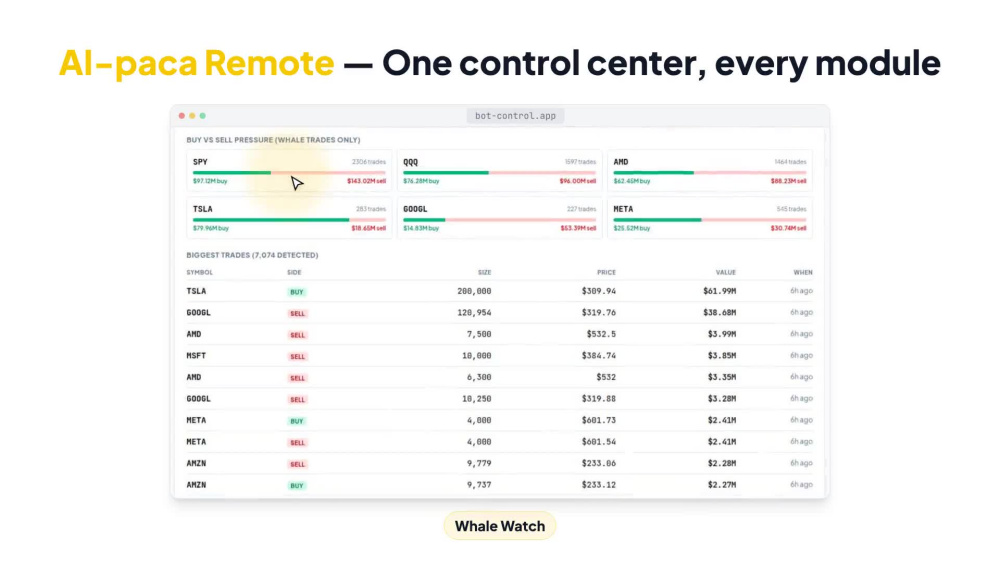Click the GOOGL buy/sell pressure bar
1000x563 pixels.
pos(499,220)
